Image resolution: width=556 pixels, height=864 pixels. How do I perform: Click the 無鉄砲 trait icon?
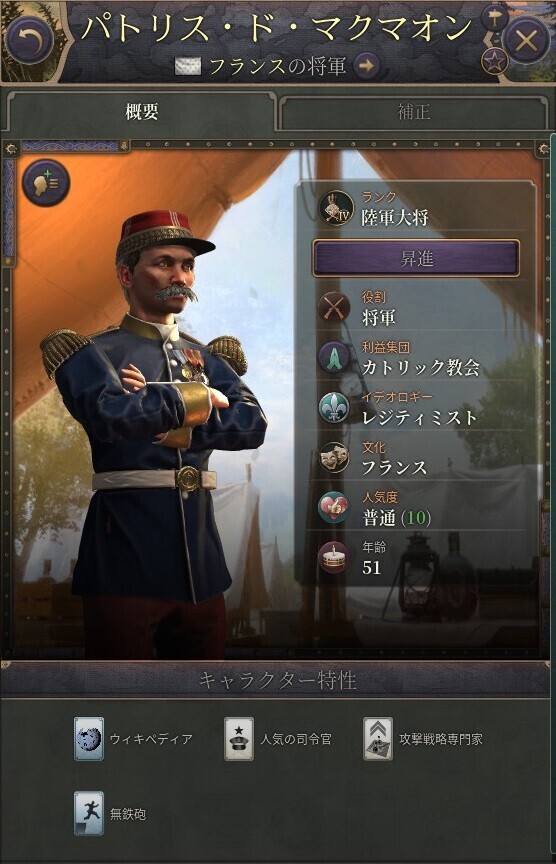pyautogui.click(x=89, y=813)
